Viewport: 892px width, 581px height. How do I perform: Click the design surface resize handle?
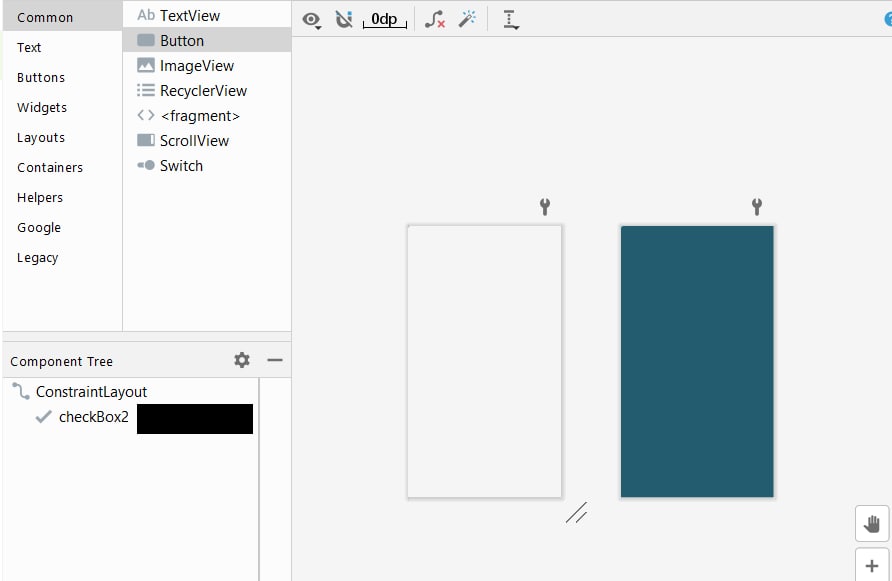[x=576, y=512]
